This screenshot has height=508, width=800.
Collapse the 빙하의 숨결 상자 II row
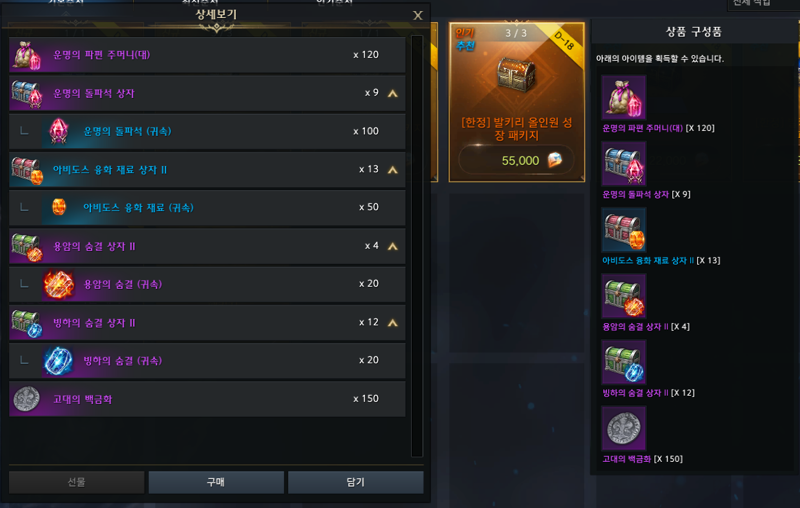(x=392, y=323)
